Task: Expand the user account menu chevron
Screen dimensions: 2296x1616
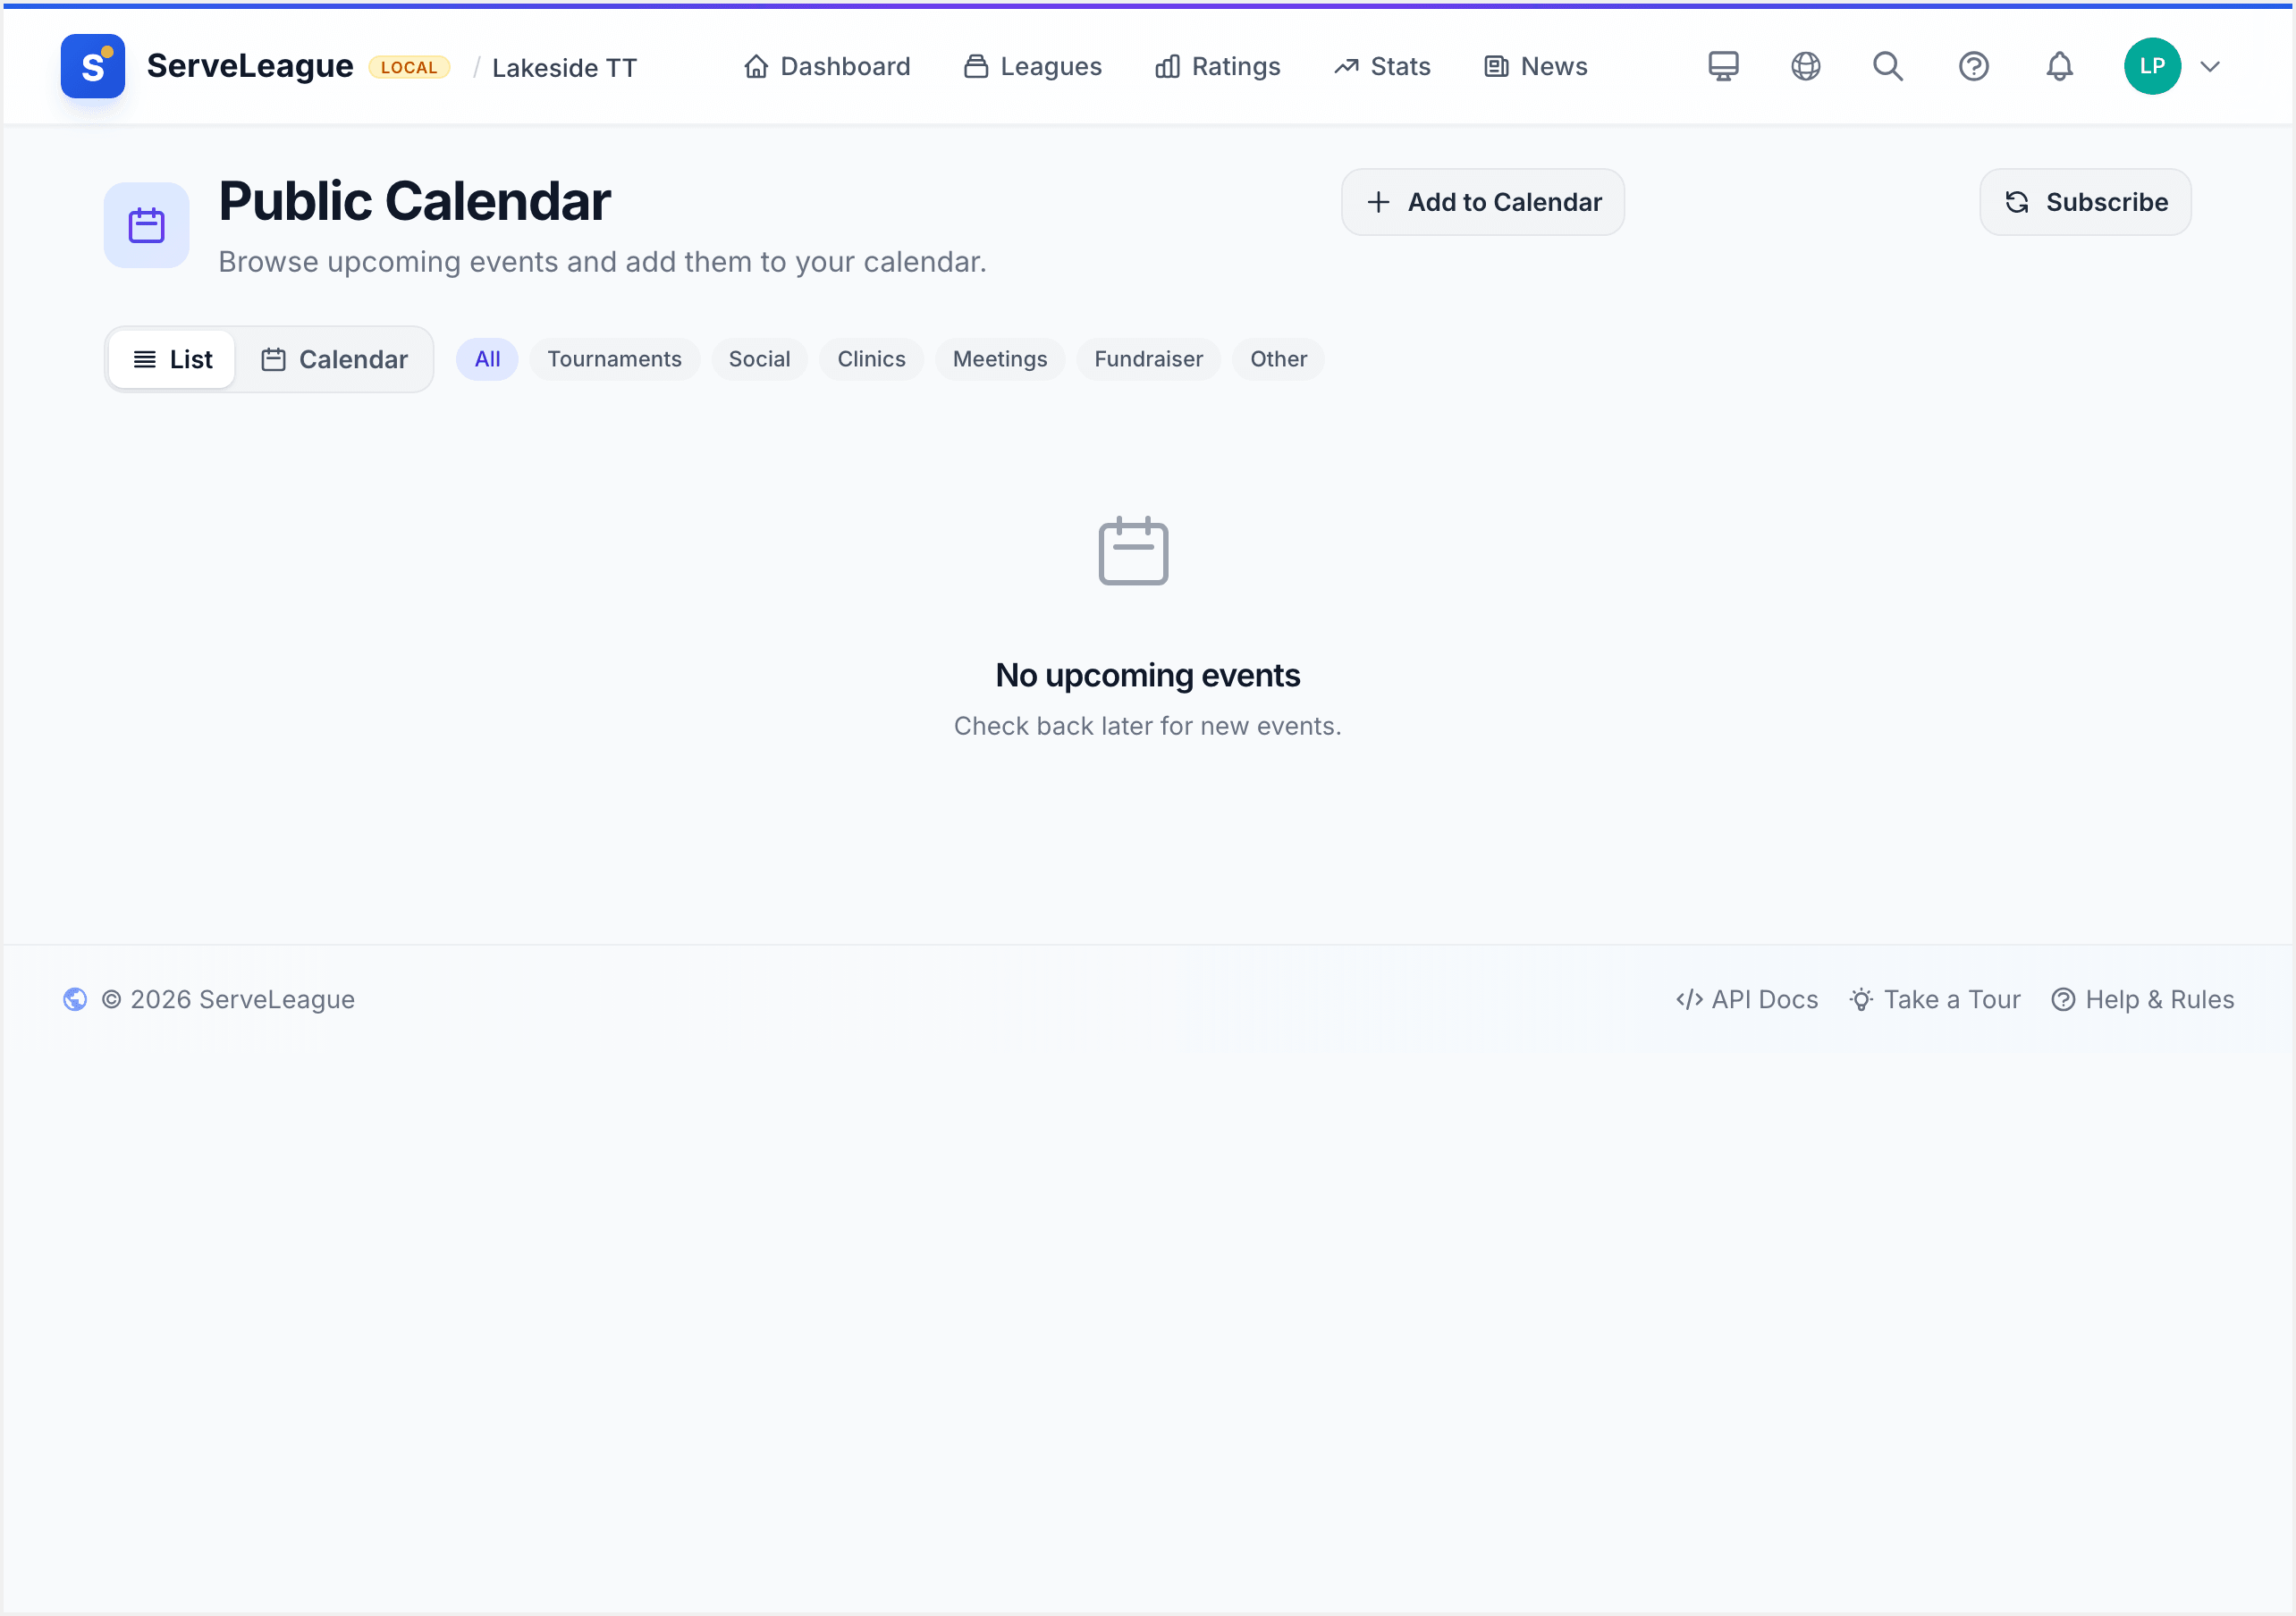Action: tap(2210, 67)
